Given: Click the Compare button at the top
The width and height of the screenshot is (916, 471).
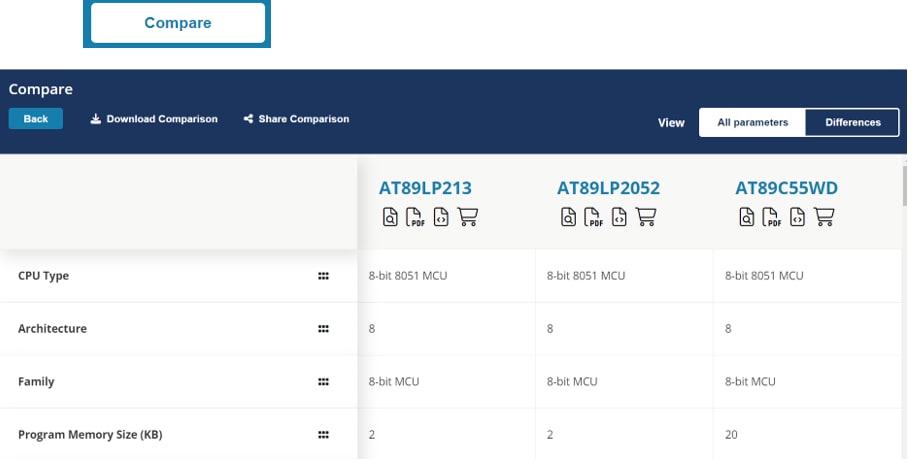Looking at the screenshot, I should coord(177,23).
